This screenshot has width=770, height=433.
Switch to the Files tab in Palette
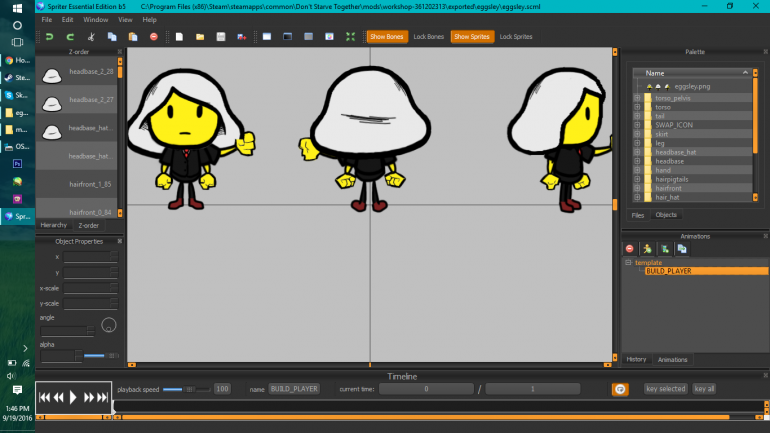tap(637, 215)
